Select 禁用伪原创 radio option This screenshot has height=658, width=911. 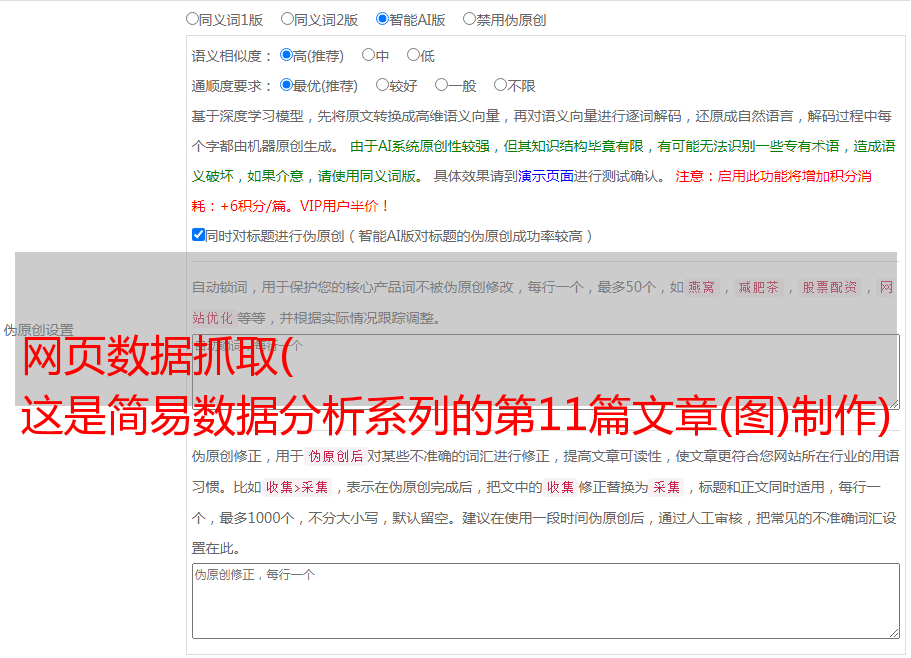[469, 19]
